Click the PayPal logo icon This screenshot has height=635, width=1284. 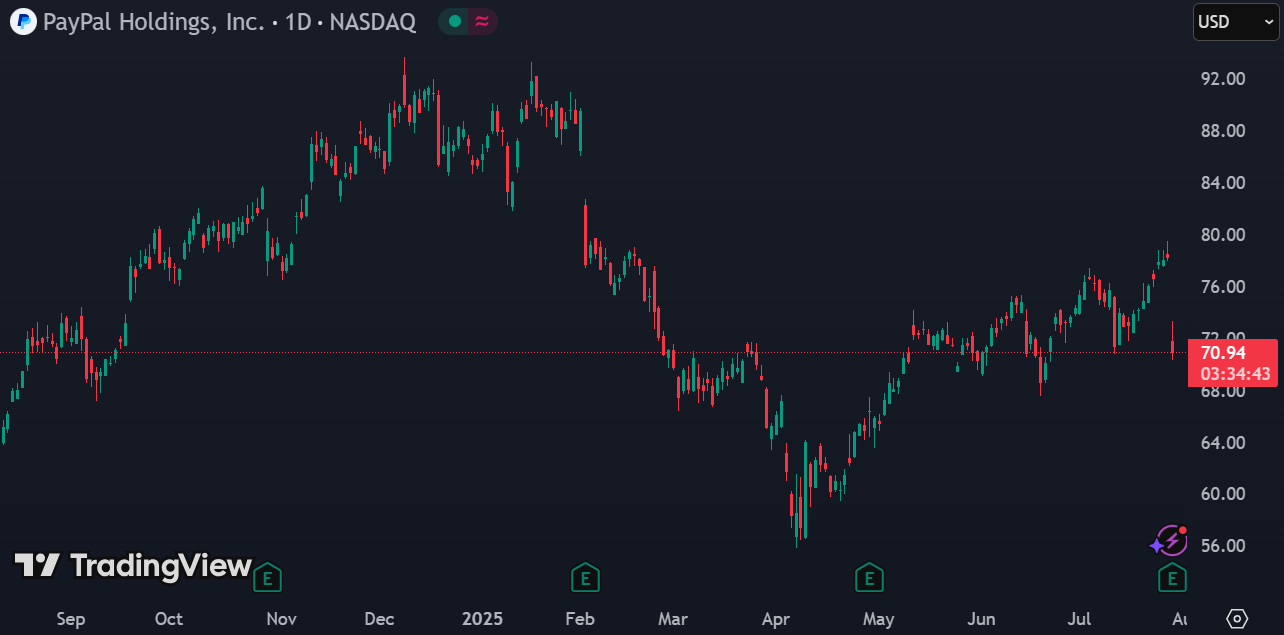(x=24, y=21)
